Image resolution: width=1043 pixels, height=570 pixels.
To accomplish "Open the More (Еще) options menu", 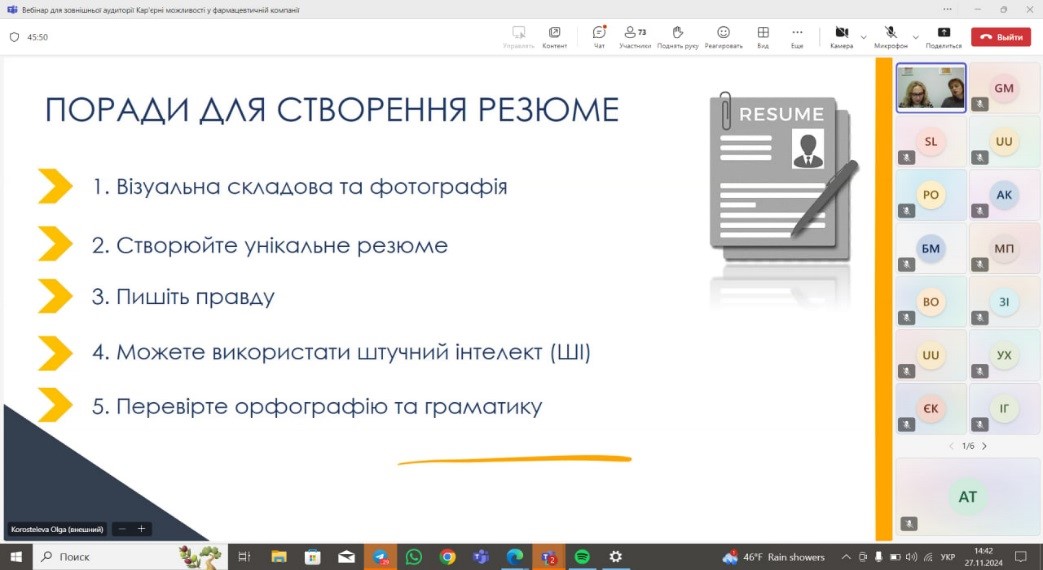I will point(797,36).
